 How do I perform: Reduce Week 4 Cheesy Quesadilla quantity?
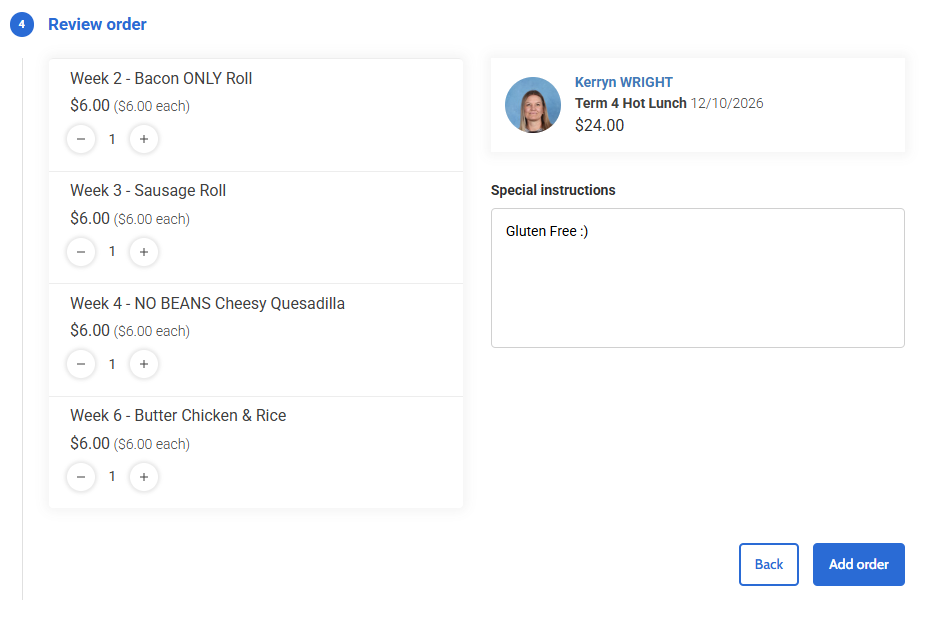click(81, 364)
